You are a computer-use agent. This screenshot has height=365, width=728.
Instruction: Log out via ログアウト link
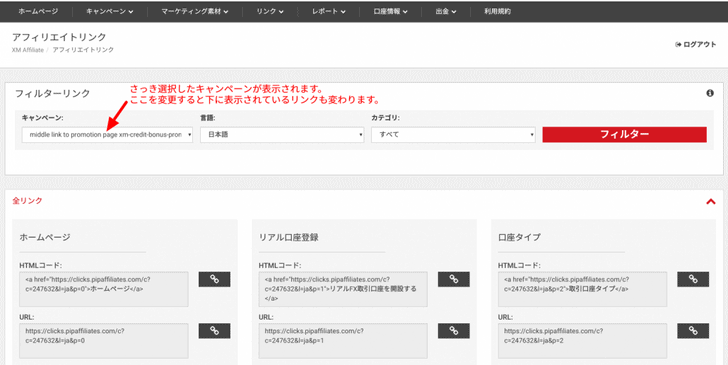(696, 45)
